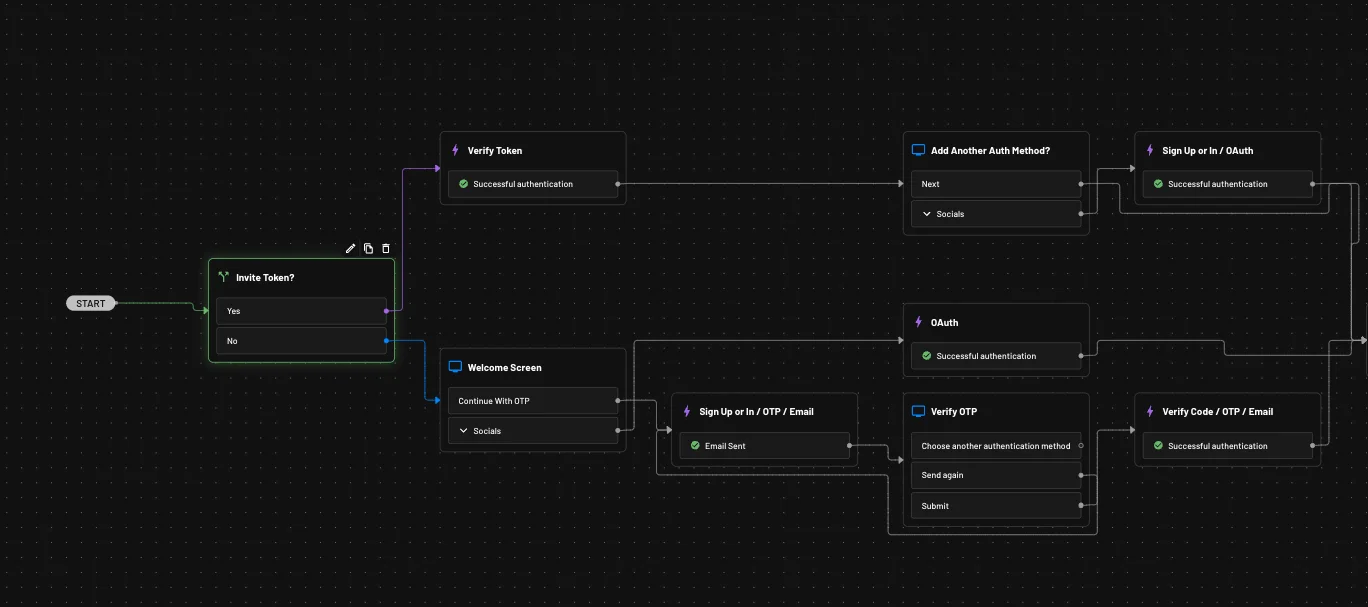
Task: Select the Yes branch of Invite Token
Action: (301, 311)
